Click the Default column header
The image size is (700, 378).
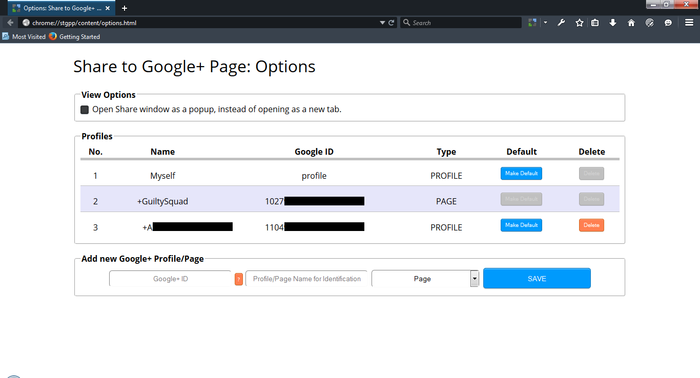pos(521,152)
